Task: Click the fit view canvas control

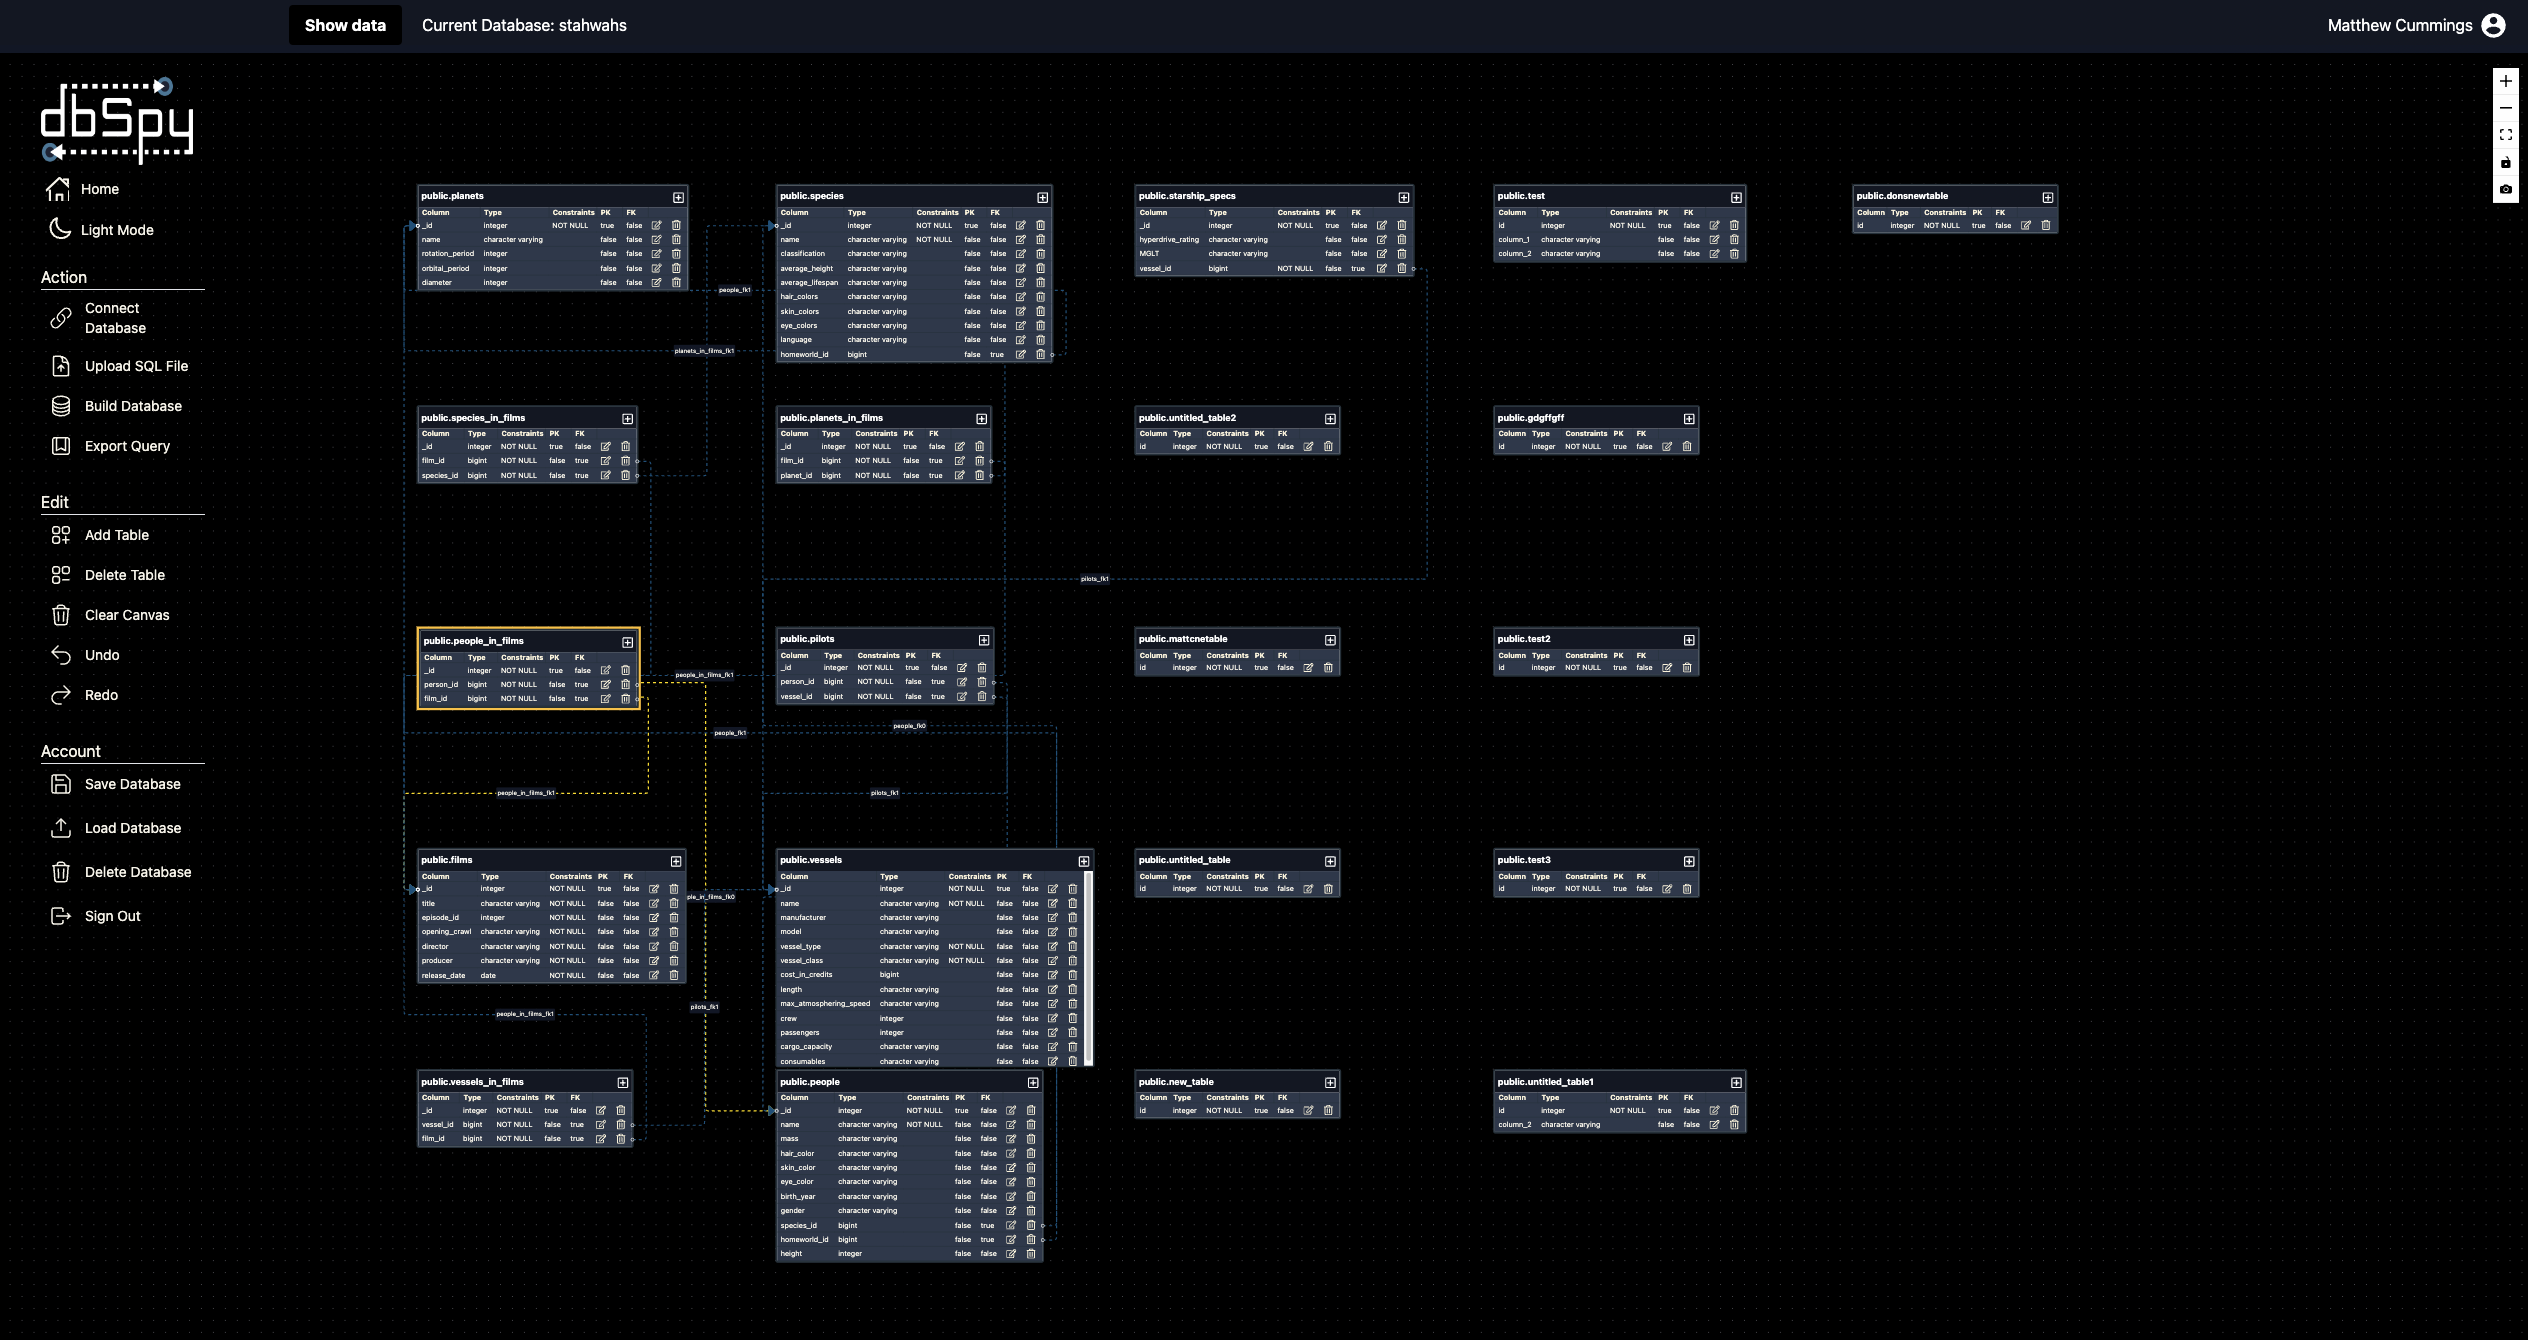Action: 2505,135
